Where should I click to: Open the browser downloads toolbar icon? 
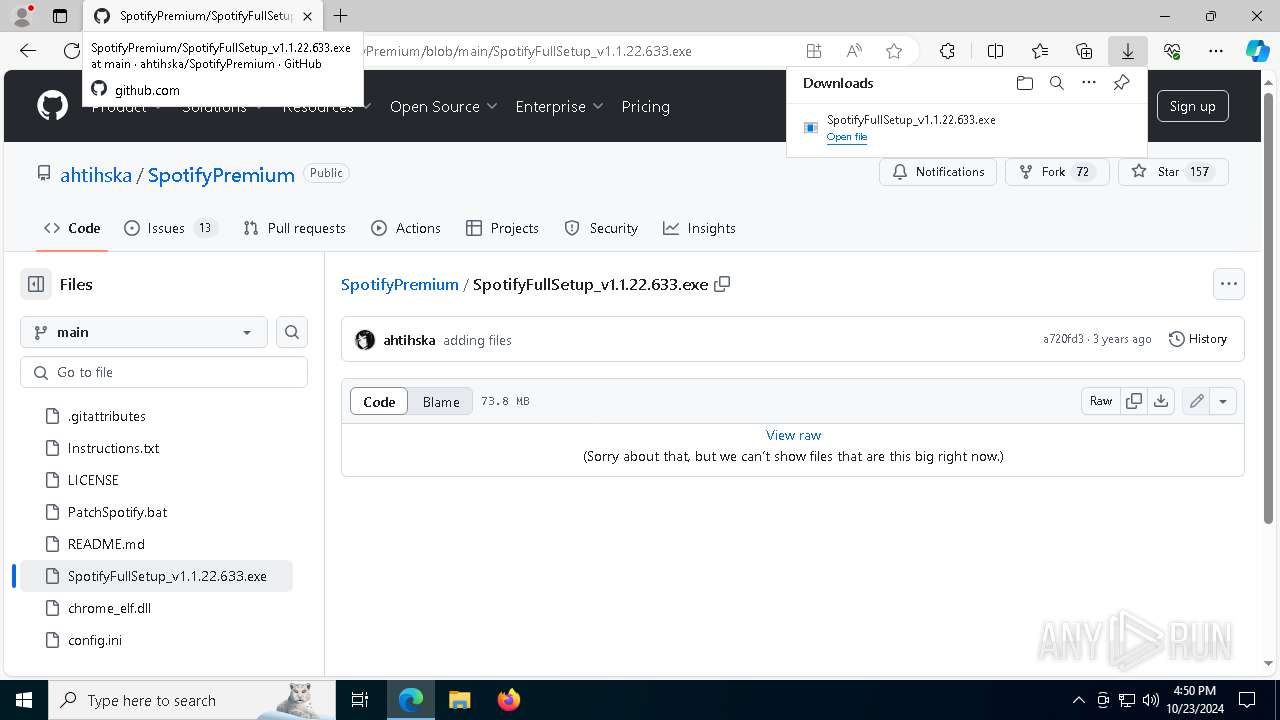[x=1127, y=51]
